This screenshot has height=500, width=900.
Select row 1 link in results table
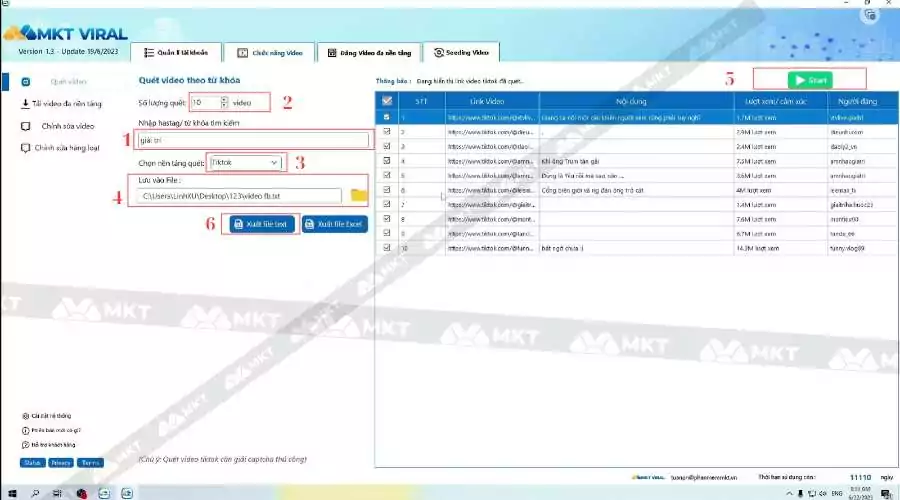click(491, 117)
